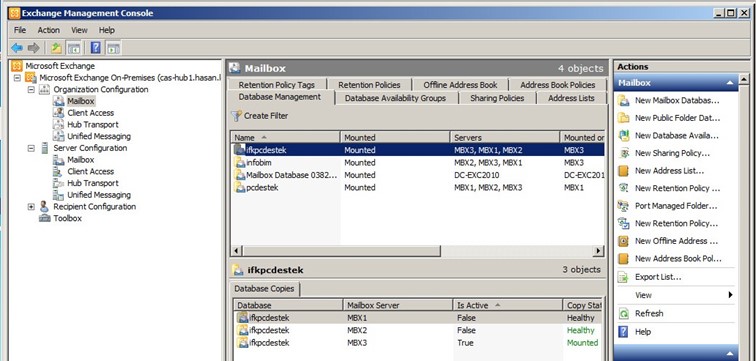
Task: Click the New Public Folder Database icon
Action: coord(623,118)
